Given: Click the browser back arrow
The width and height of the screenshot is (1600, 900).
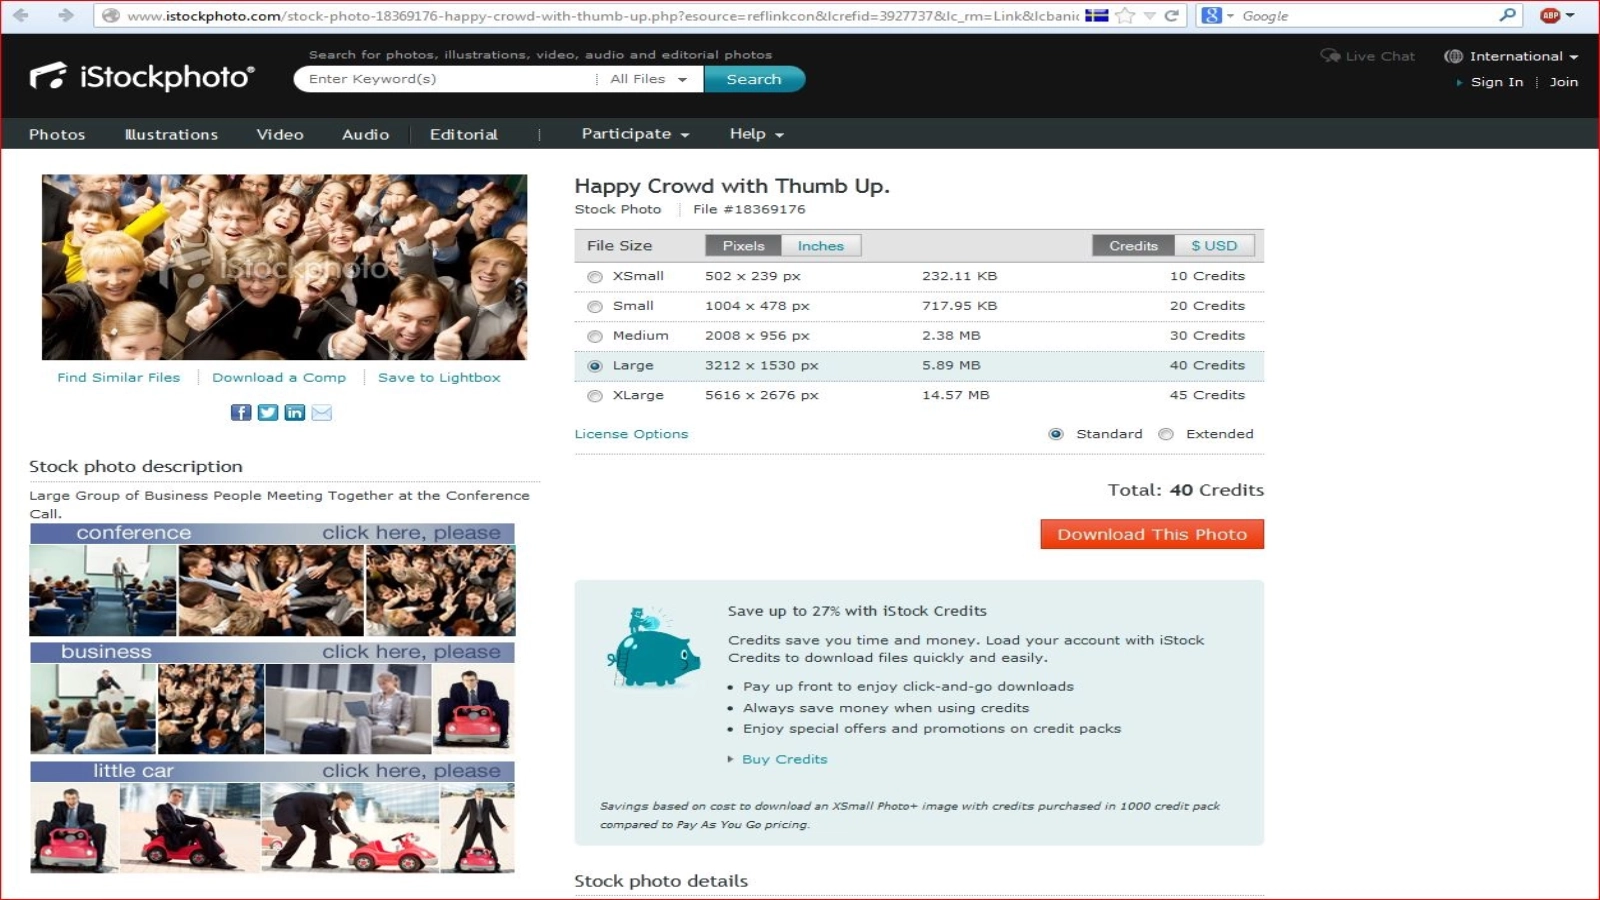Looking at the screenshot, I should pos(20,15).
